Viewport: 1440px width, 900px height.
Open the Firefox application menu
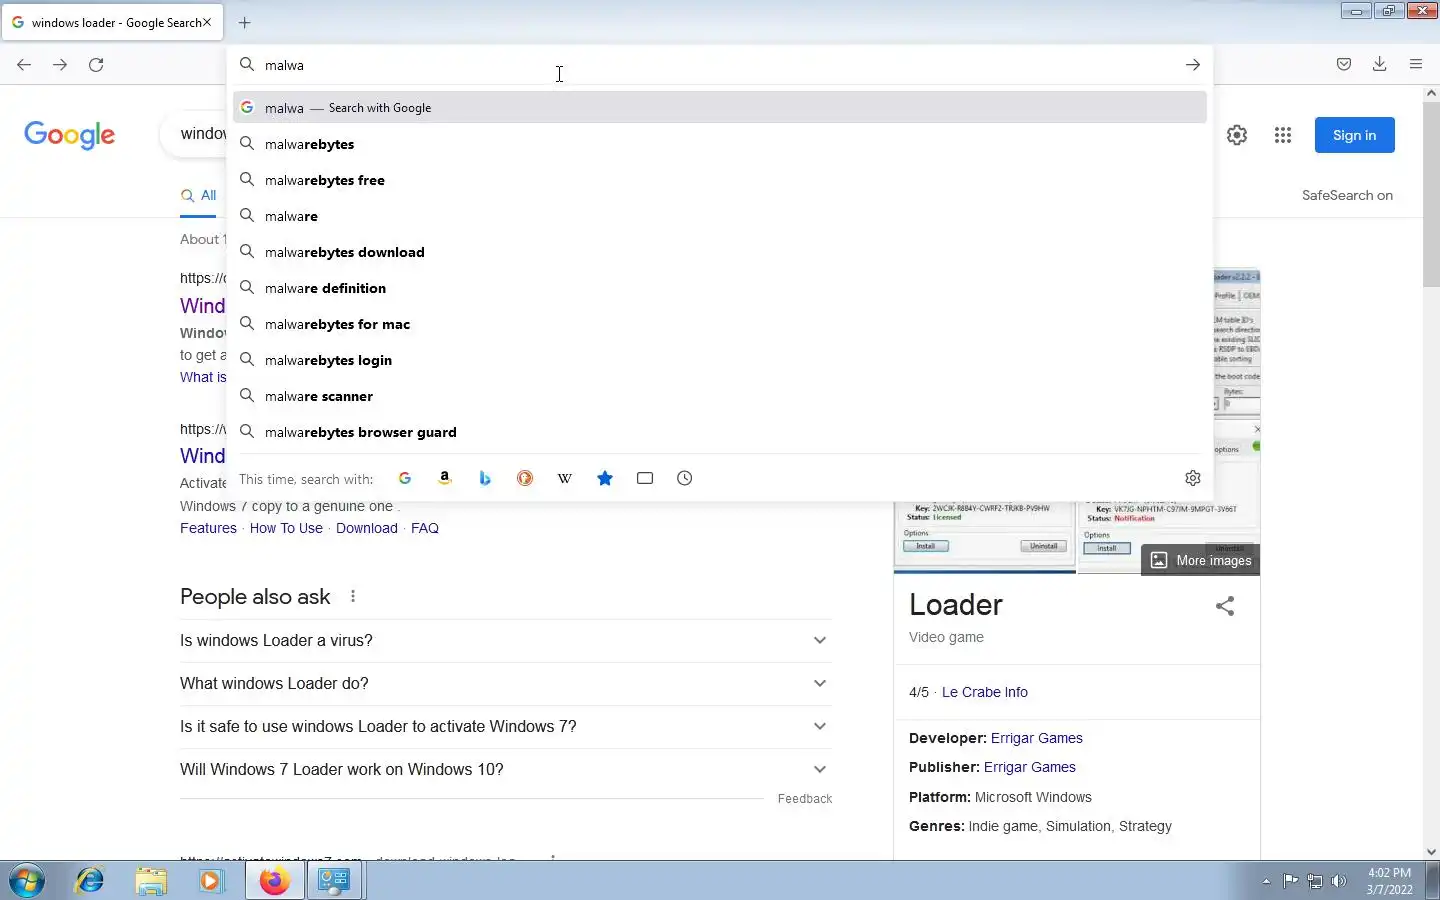point(1416,64)
